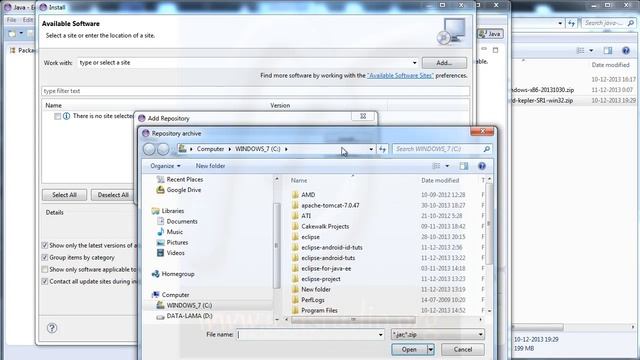Open Google Drive in navigation pane
Viewport: 640px width, 360px height.
184,190
